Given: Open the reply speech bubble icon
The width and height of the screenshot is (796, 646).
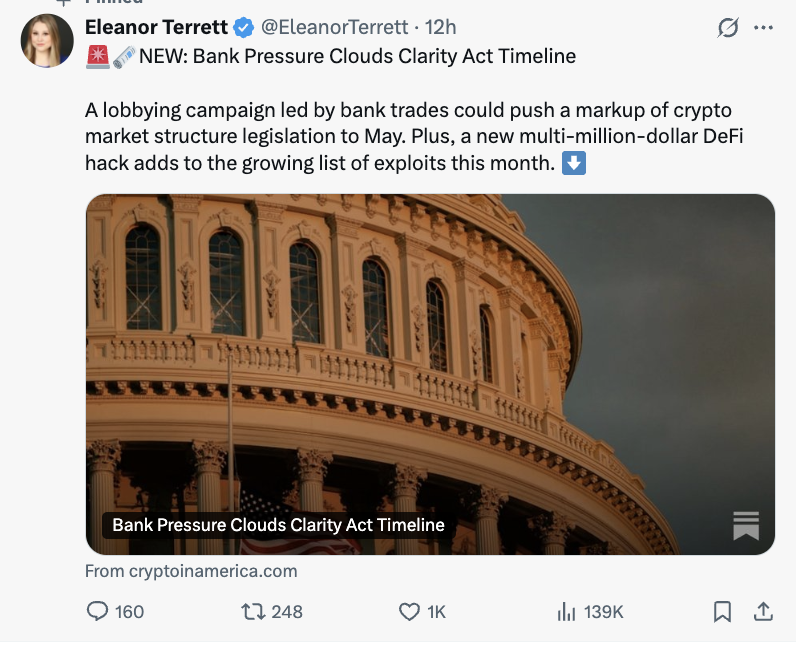Looking at the screenshot, I should coord(99,611).
